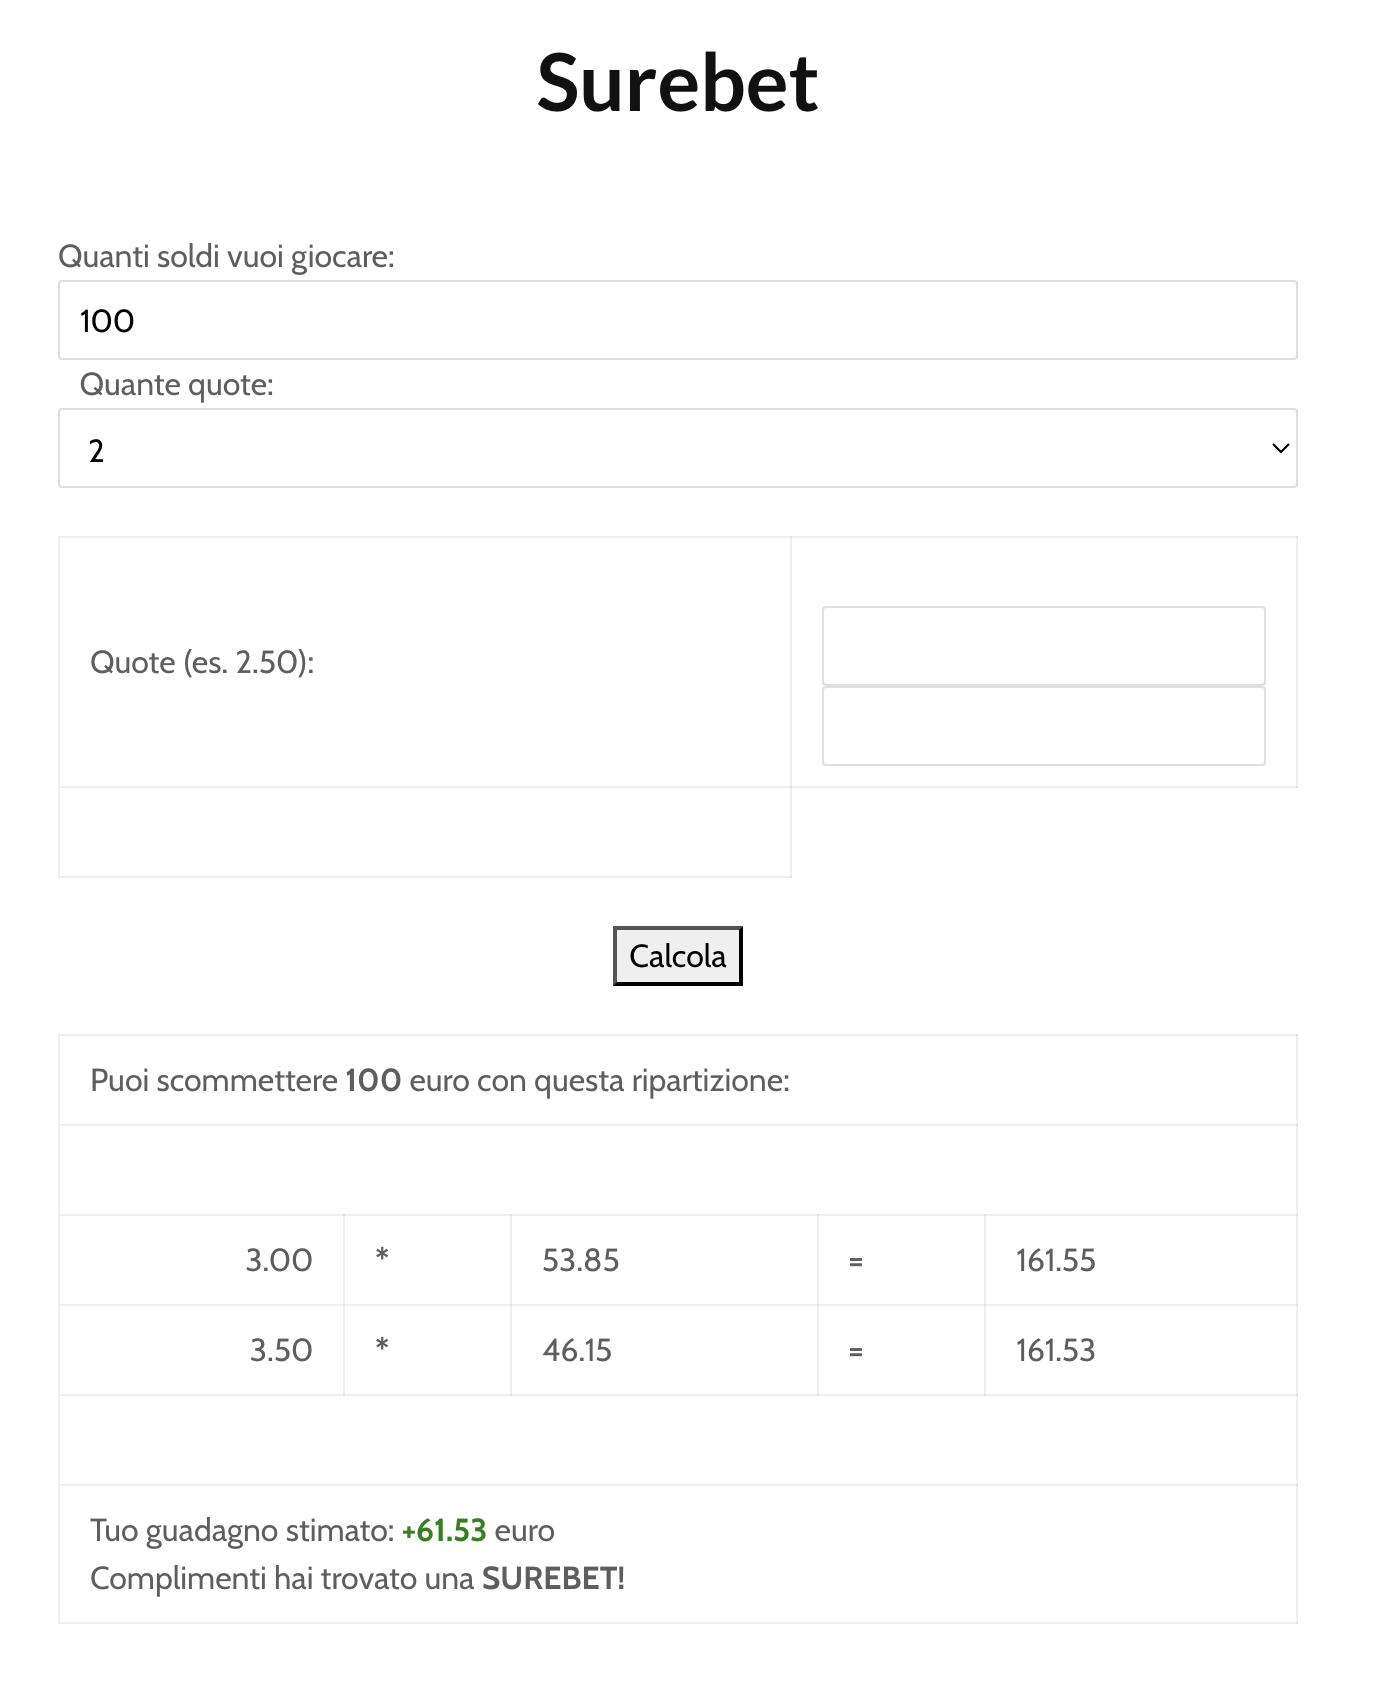Click the chevron arrow on the quote-count dropdown

[1280, 448]
